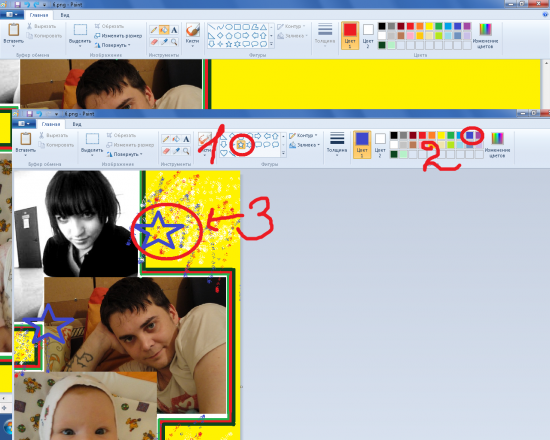Click Изменение цветов in front Paint window
Viewport: 550px width, 440px height.
[497, 145]
